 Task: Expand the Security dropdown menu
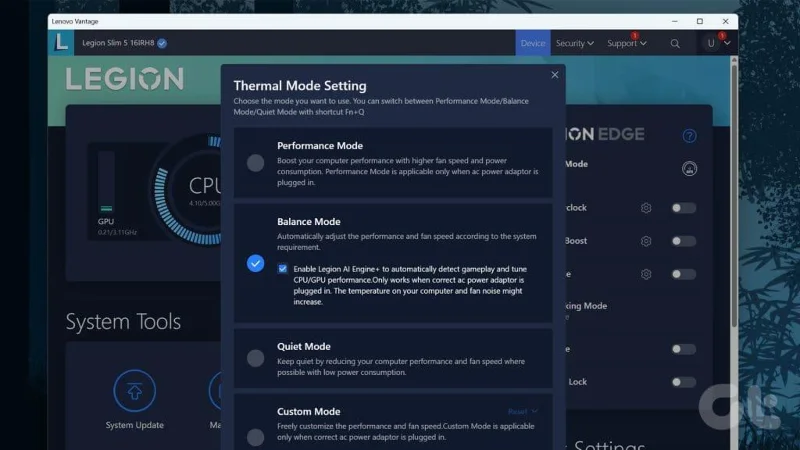coord(575,43)
